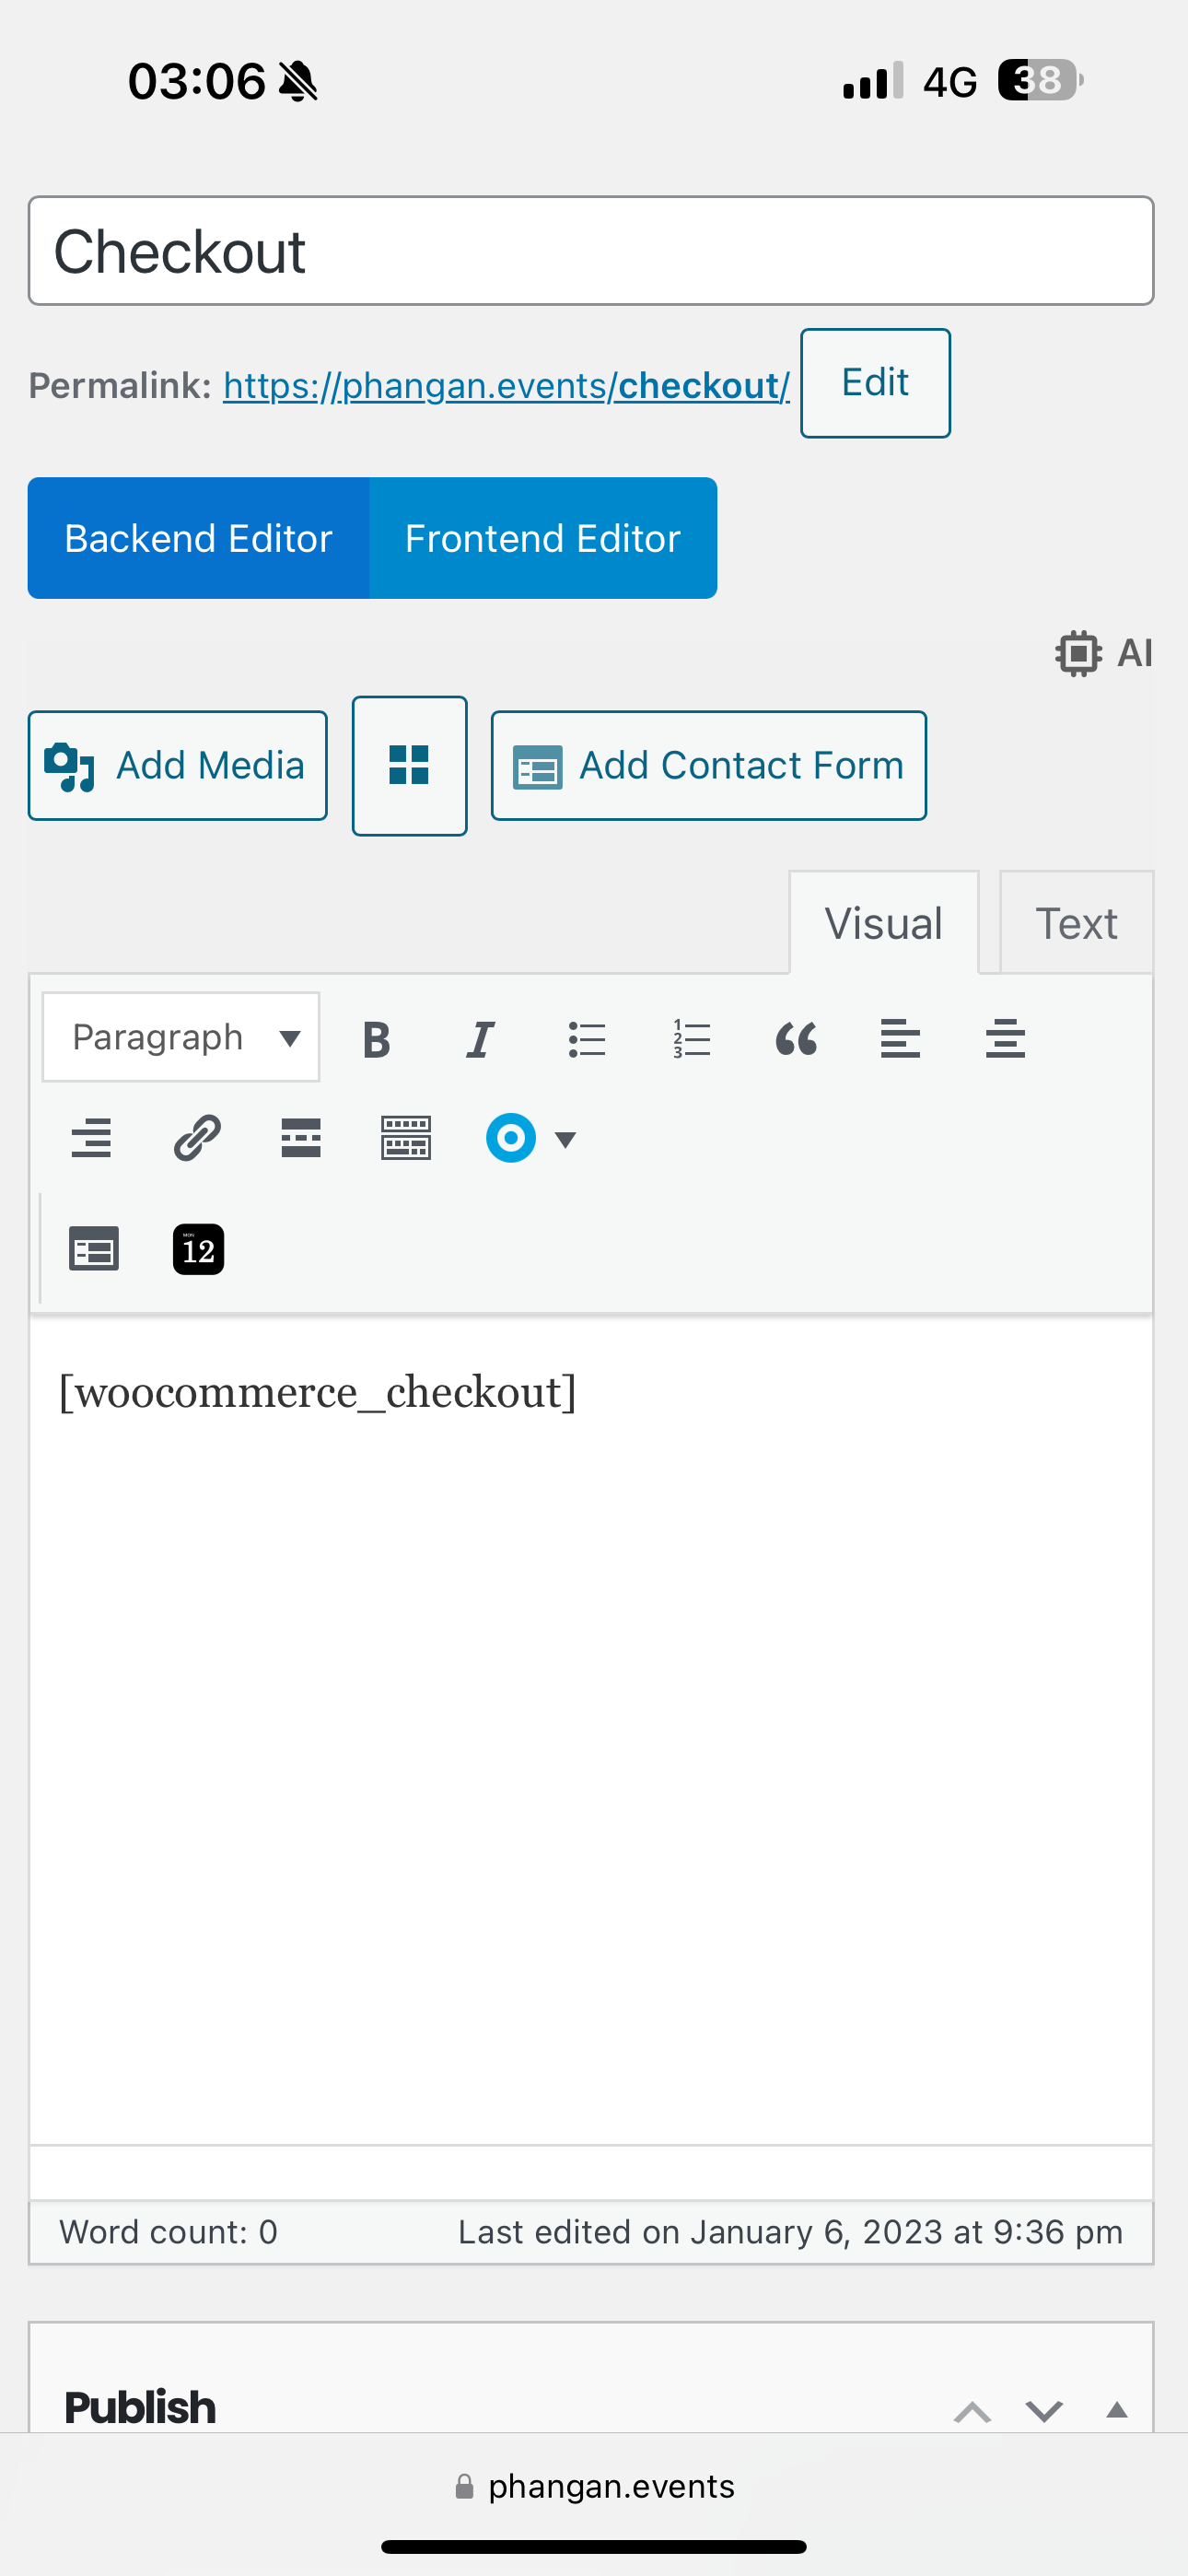The height and width of the screenshot is (2576, 1188).
Task: Insert a bulleted list
Action: click(x=587, y=1039)
